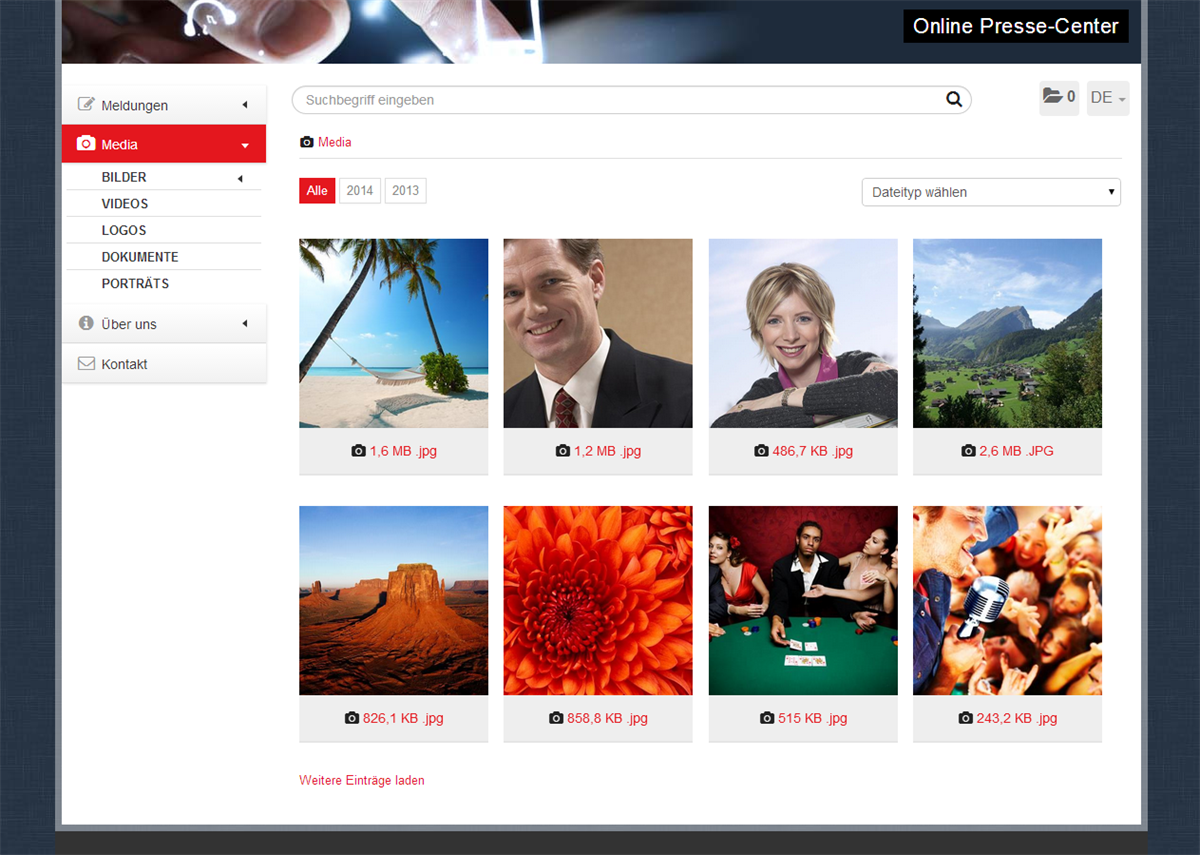The width and height of the screenshot is (1200, 855).
Task: Click the camera icon in Media breadcrumb
Action: [307, 142]
